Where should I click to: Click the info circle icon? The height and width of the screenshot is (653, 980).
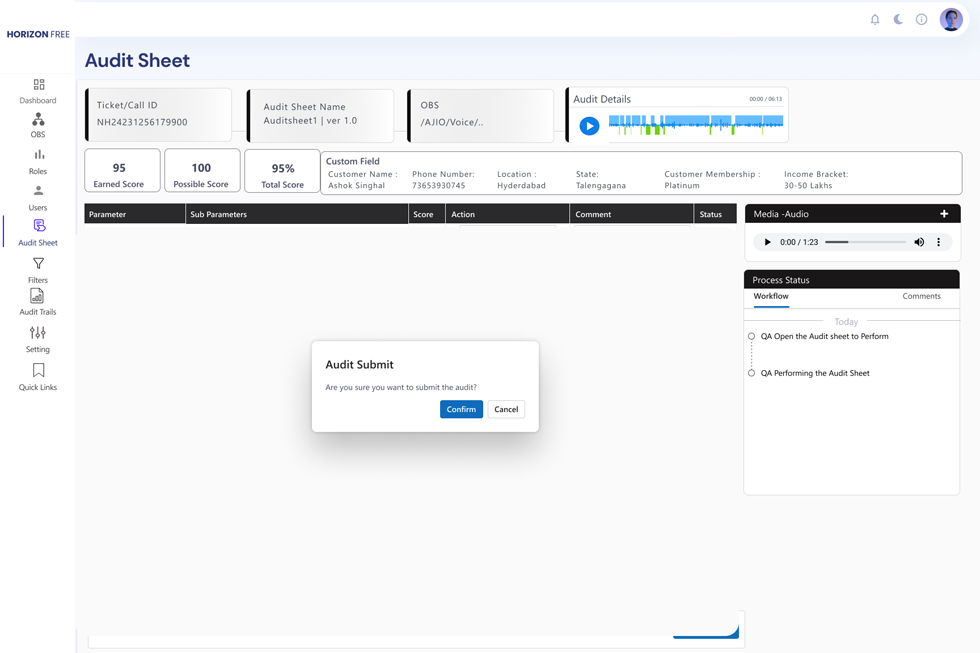921,19
